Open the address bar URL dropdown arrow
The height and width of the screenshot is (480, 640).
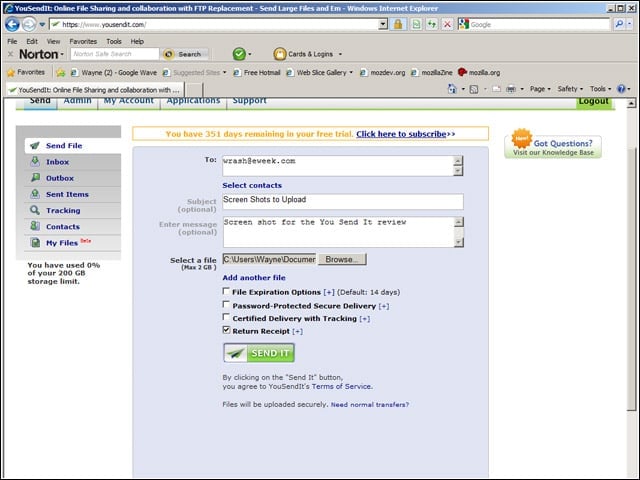pyautogui.click(x=382, y=24)
